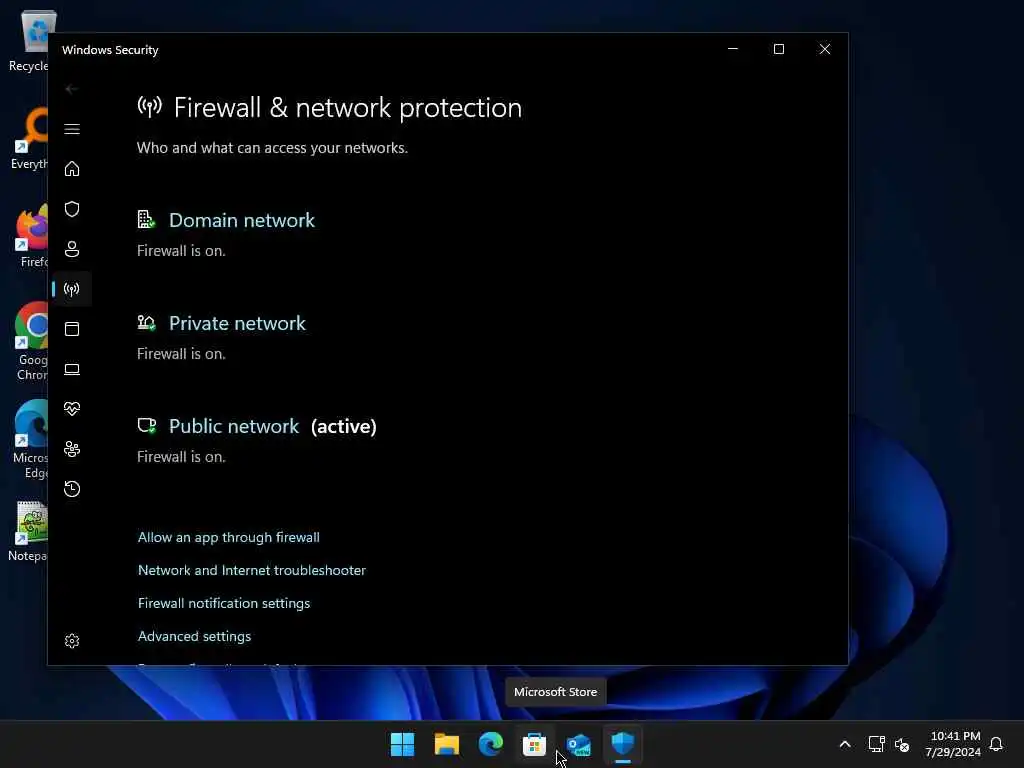Open Protection history clock icon
1024x768 pixels.
(x=72, y=488)
